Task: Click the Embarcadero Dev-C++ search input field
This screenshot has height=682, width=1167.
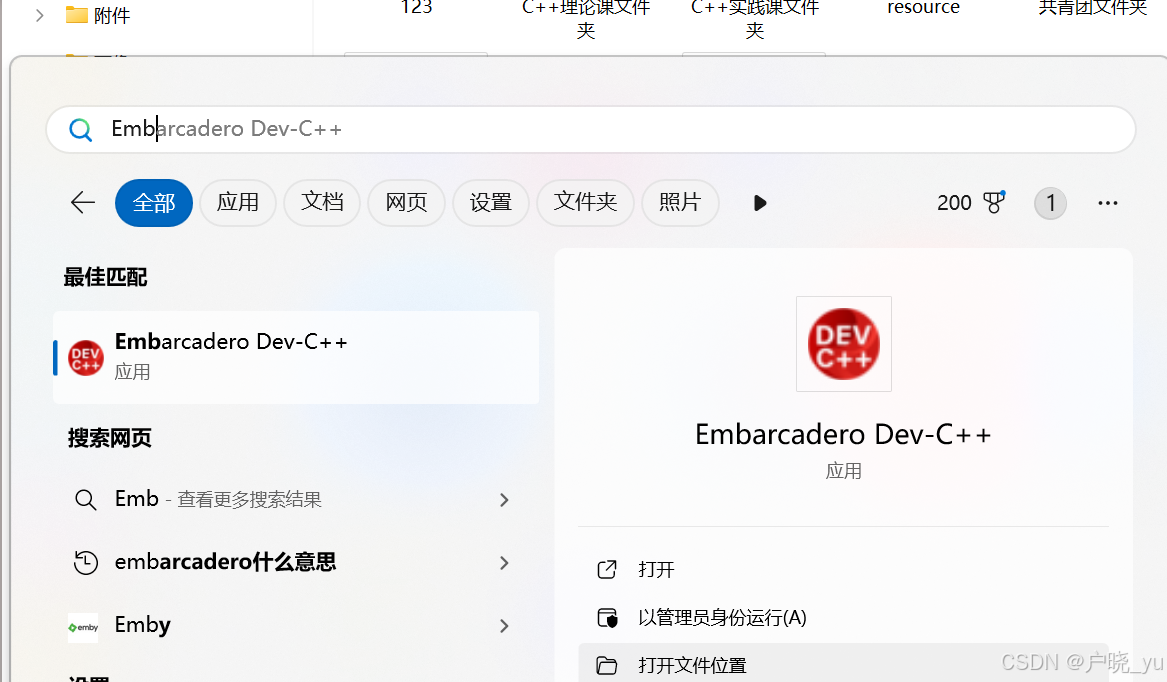Action: point(590,130)
